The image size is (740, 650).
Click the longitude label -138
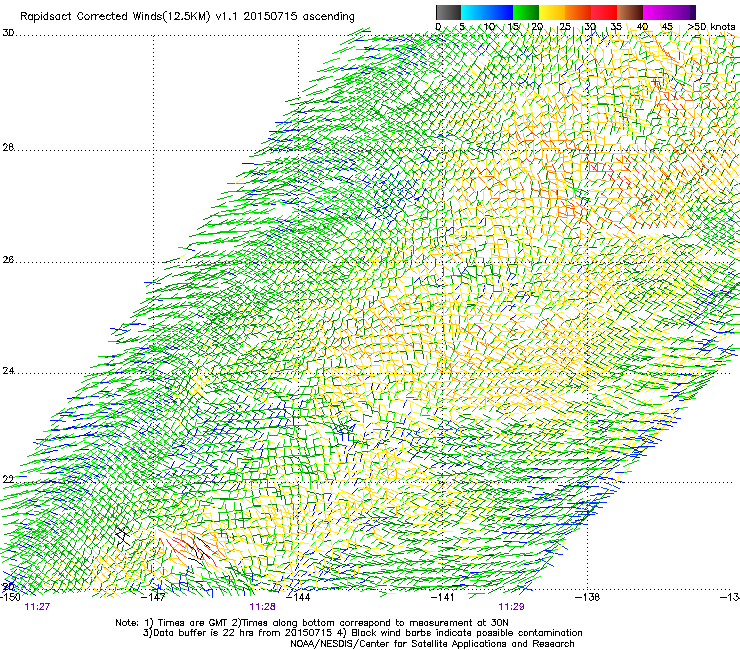[588, 597]
